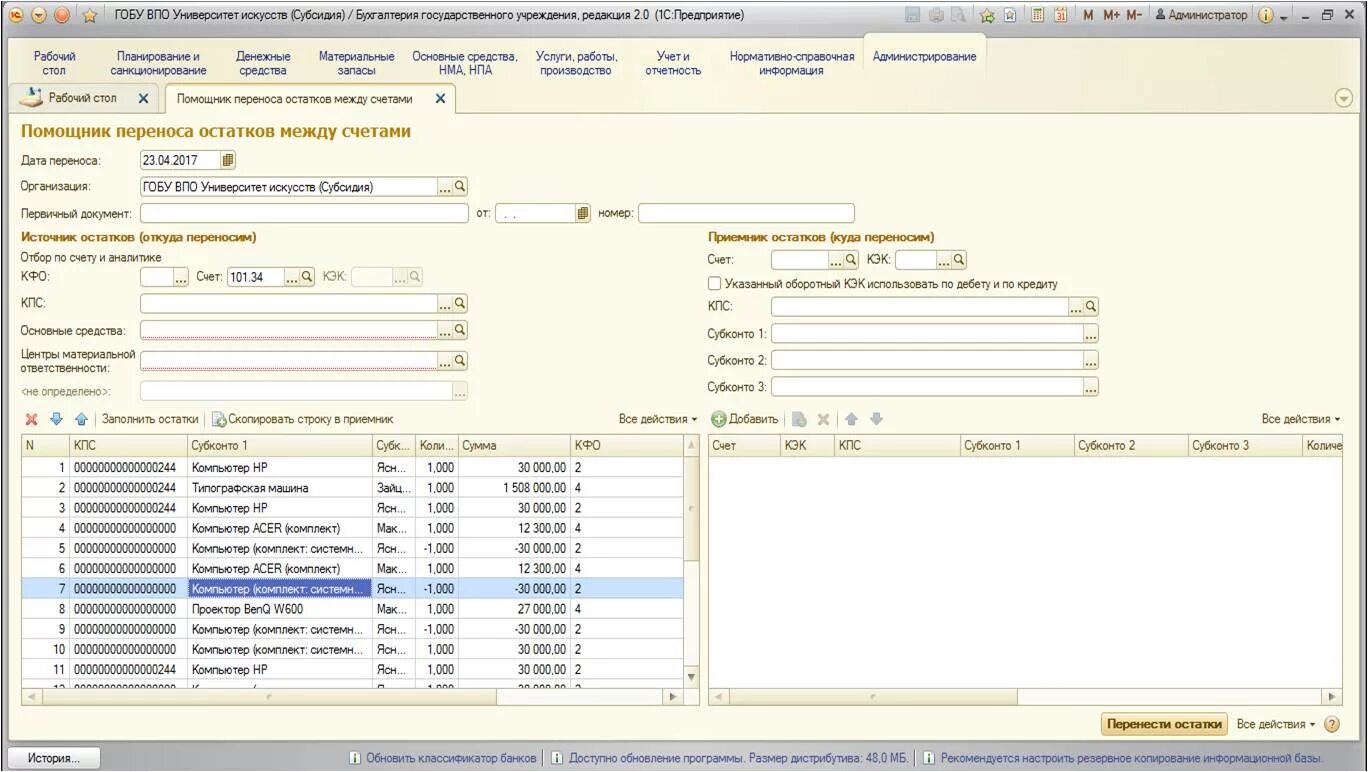Open 'Все действия' next to Перенести остатки

[1276, 724]
